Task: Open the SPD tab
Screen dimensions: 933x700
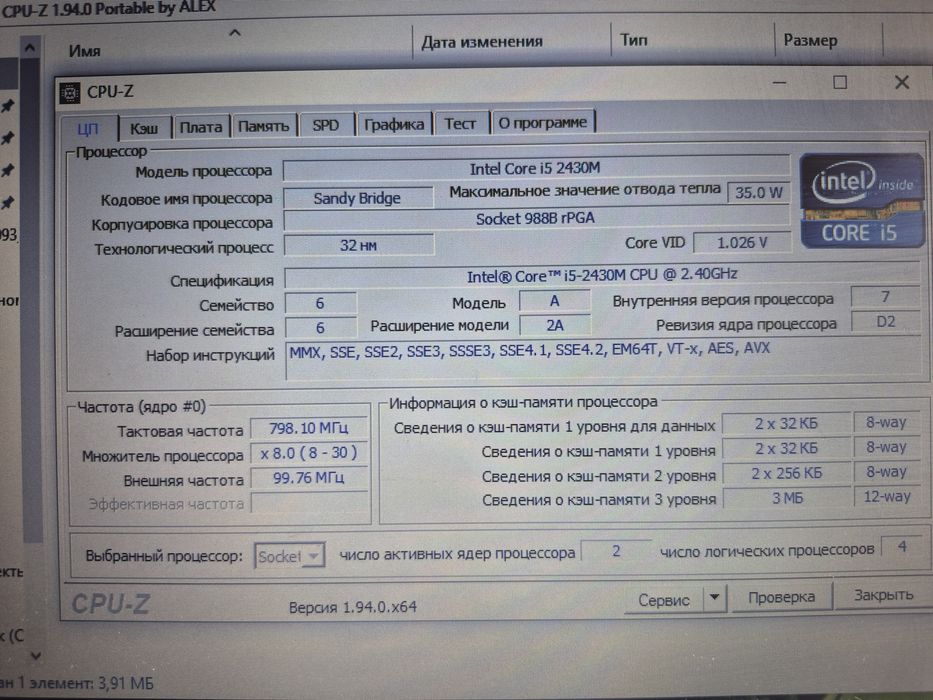Action: 326,125
